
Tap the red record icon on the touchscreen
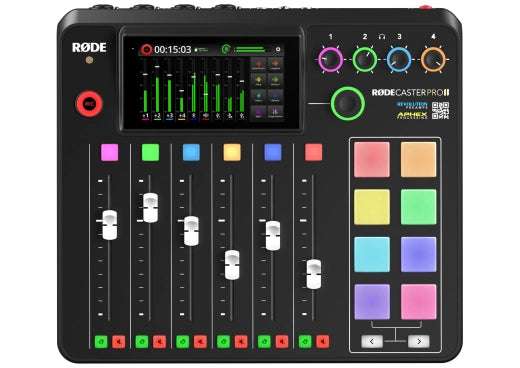click(146, 49)
